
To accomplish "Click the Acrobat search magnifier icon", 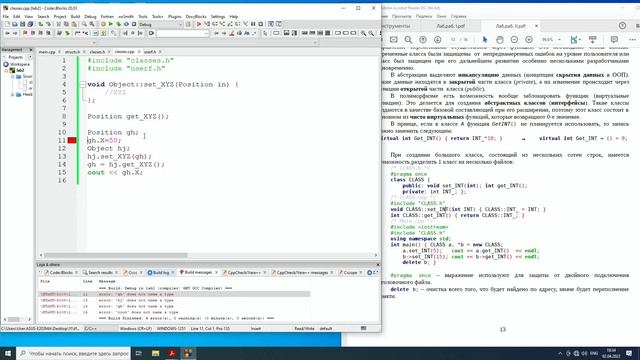I will pyautogui.click(x=408, y=40).
